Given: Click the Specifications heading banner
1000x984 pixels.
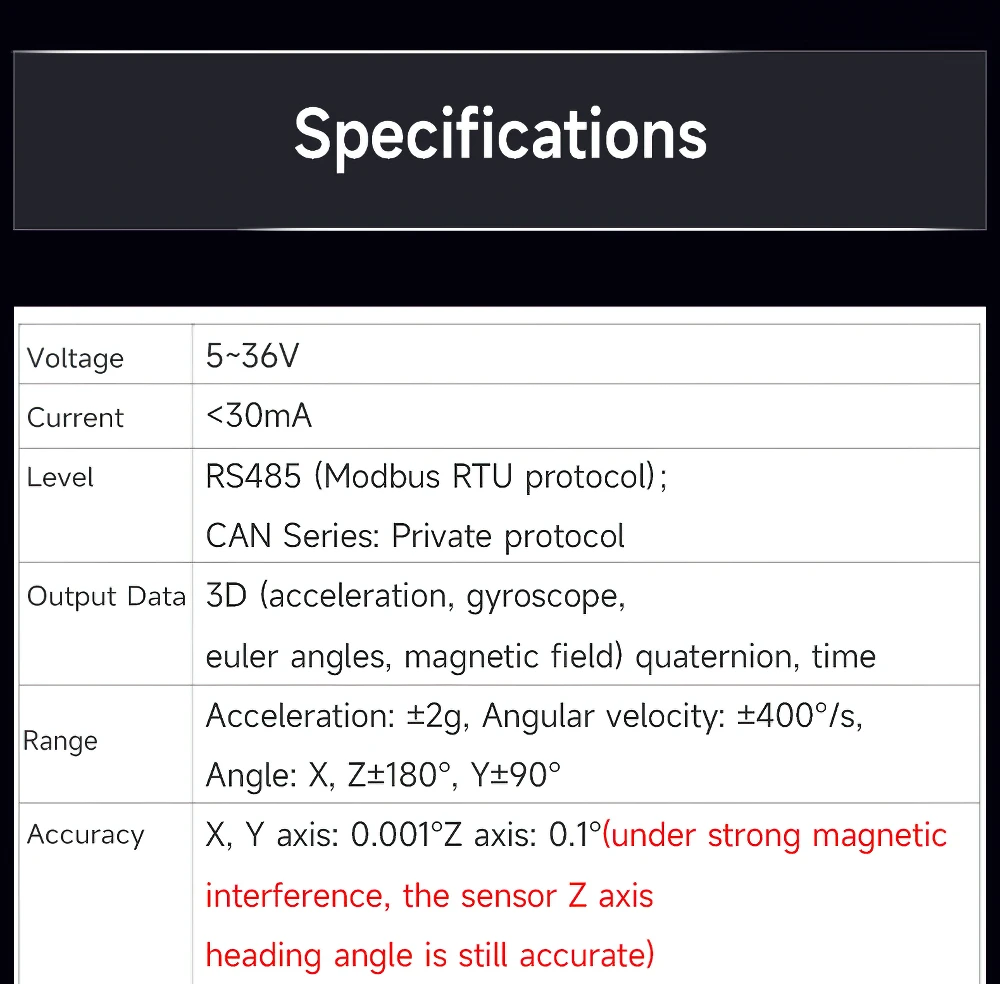Looking at the screenshot, I should tap(500, 140).
